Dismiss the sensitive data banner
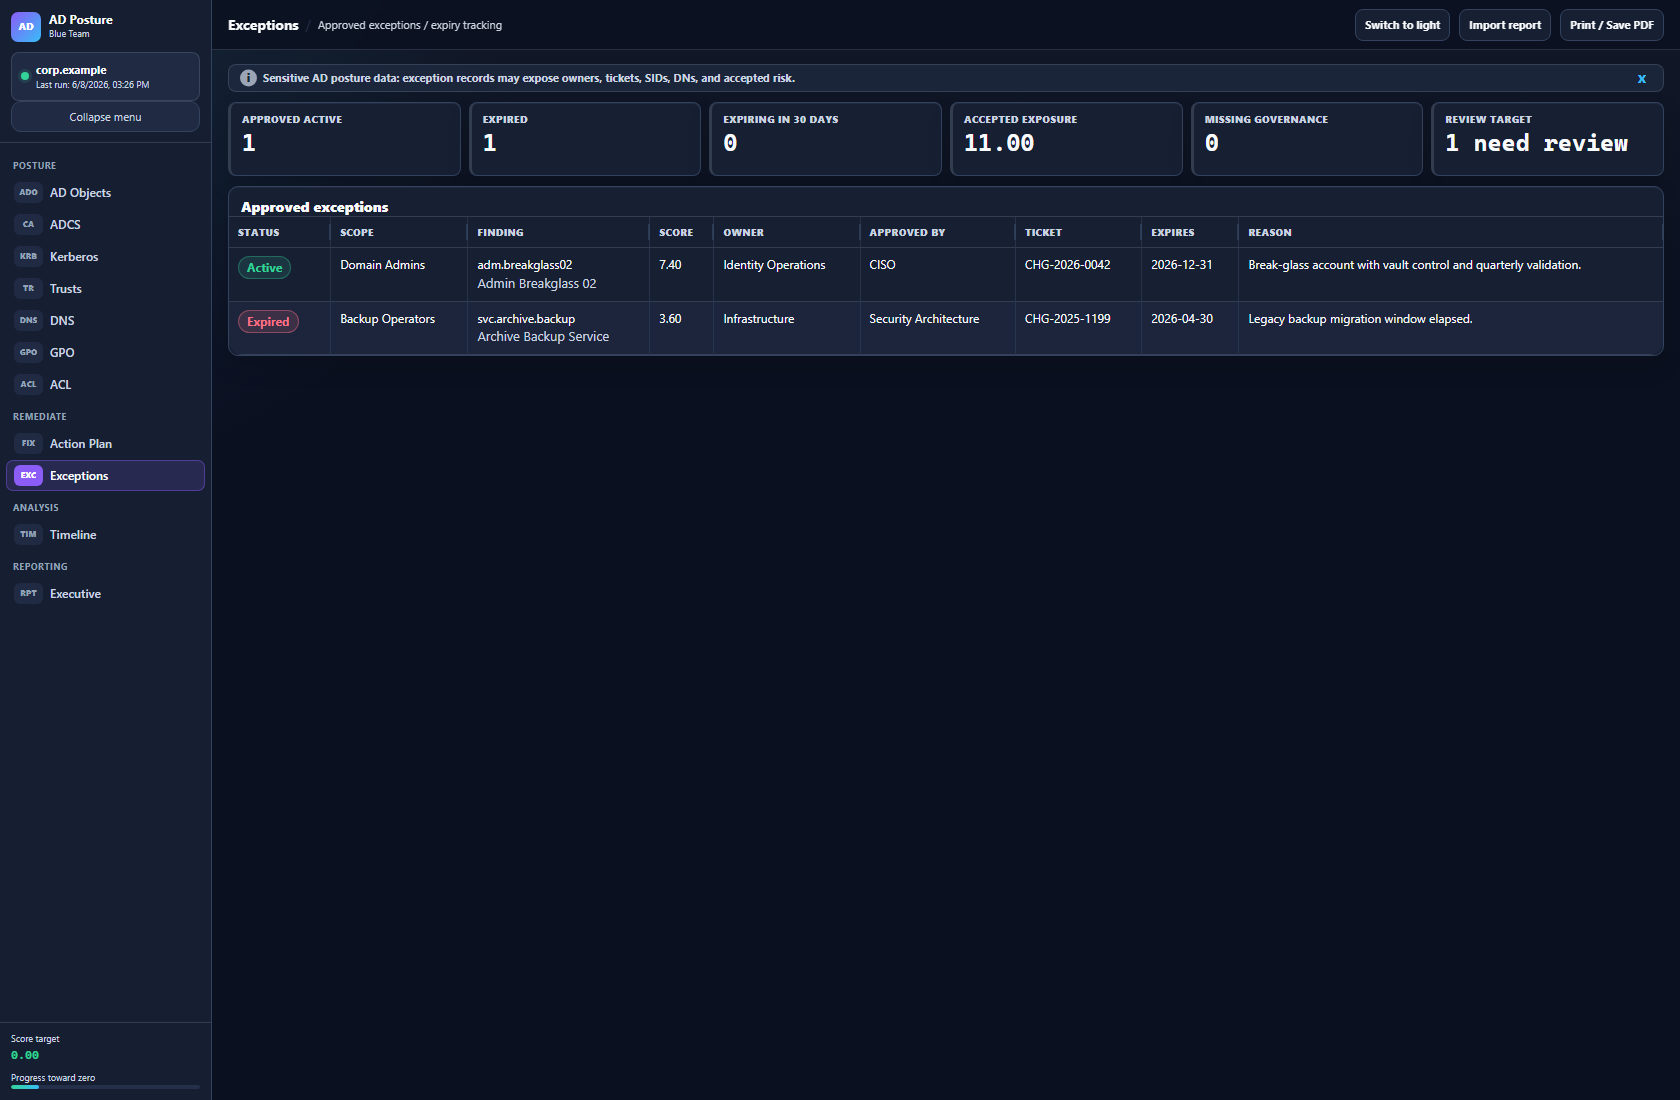 (1641, 78)
